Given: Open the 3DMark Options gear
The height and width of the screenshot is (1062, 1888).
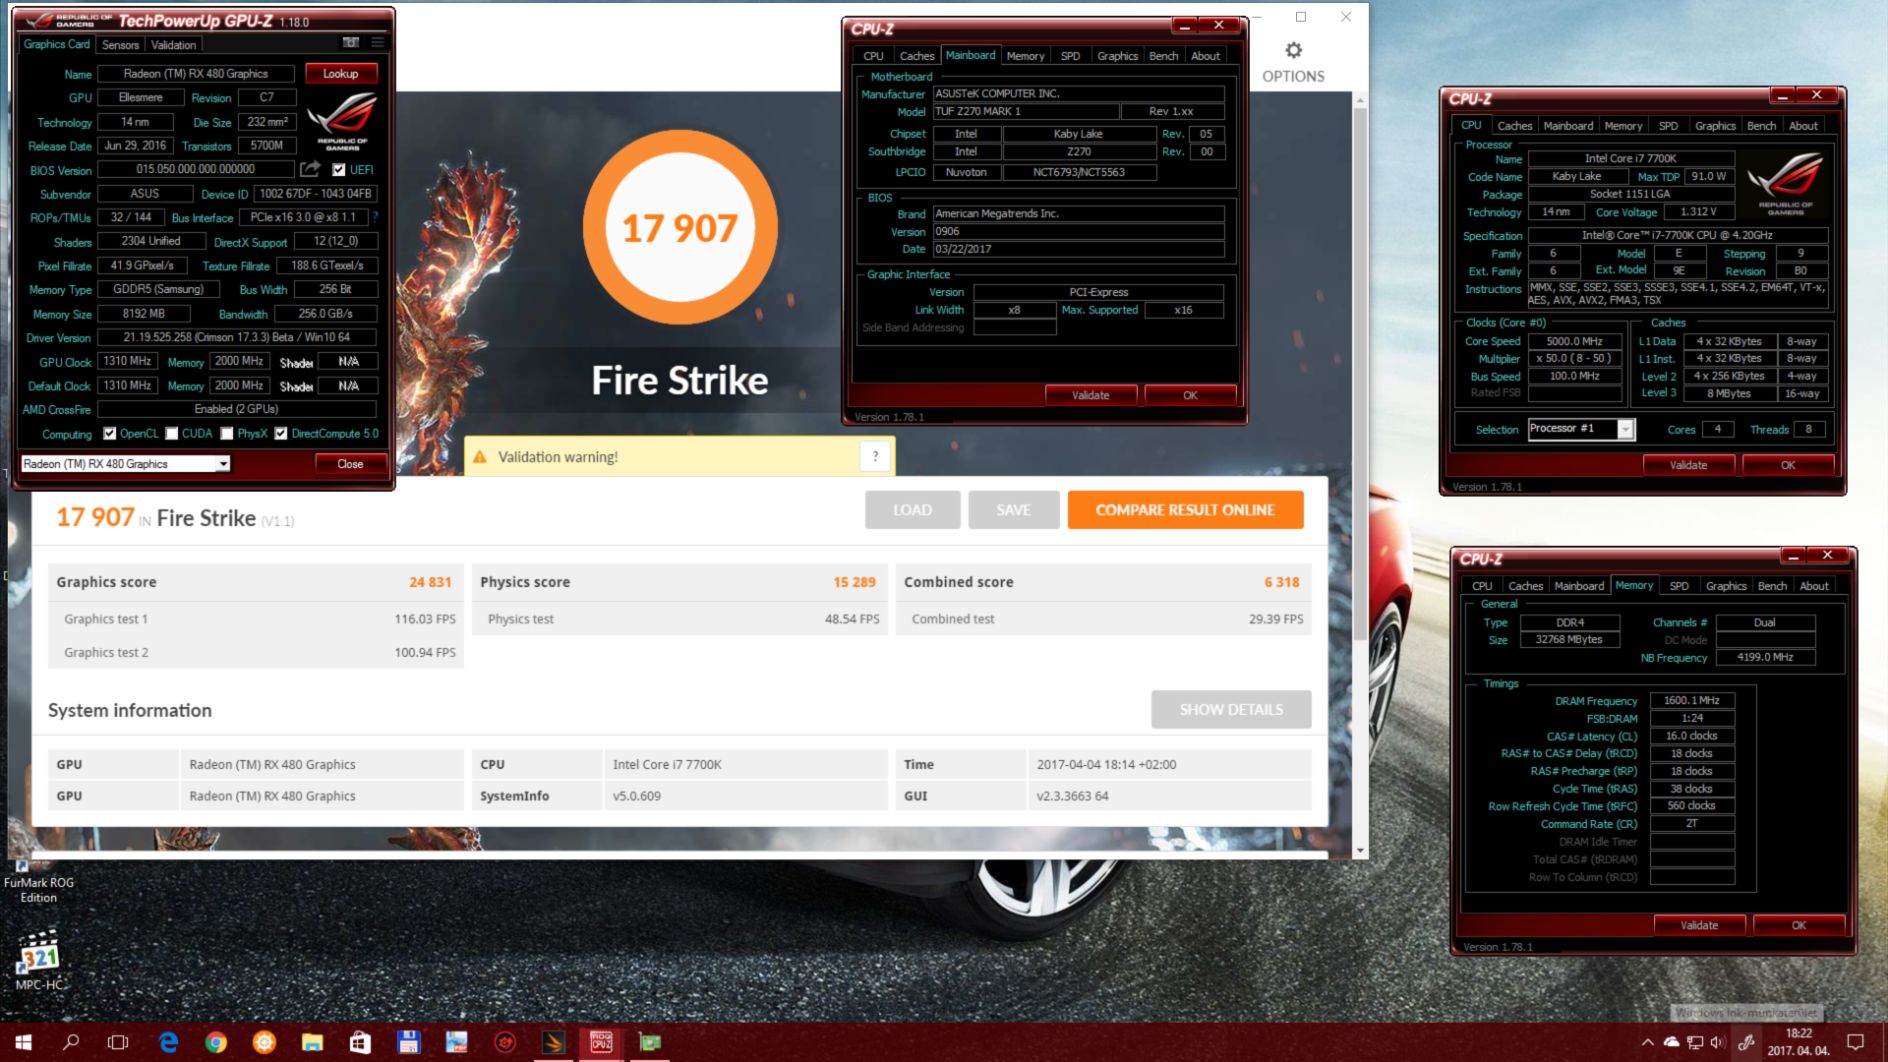Looking at the screenshot, I should (1293, 50).
